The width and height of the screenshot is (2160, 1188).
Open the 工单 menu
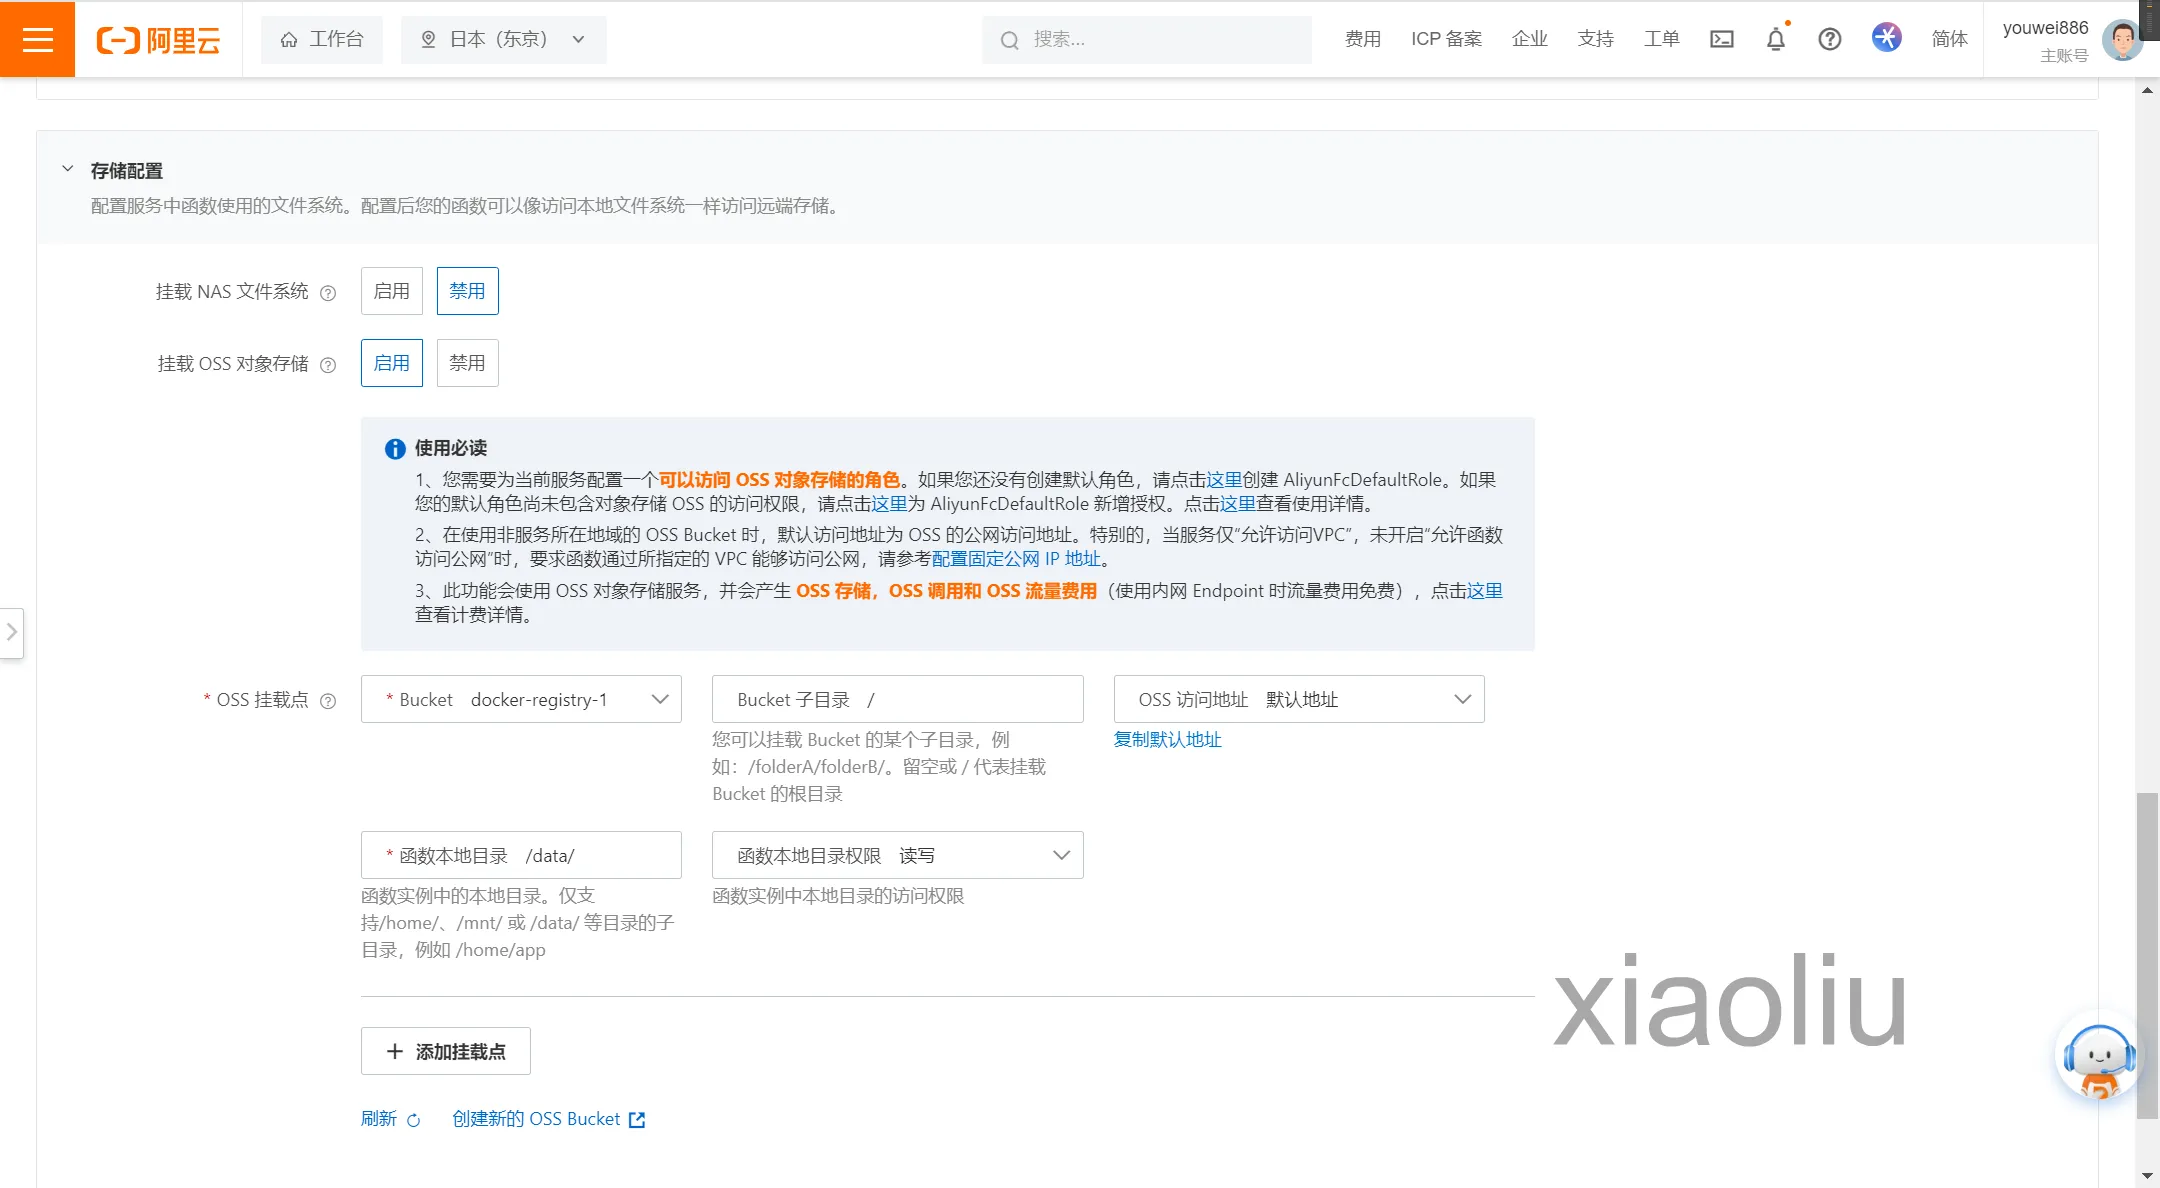click(1661, 39)
